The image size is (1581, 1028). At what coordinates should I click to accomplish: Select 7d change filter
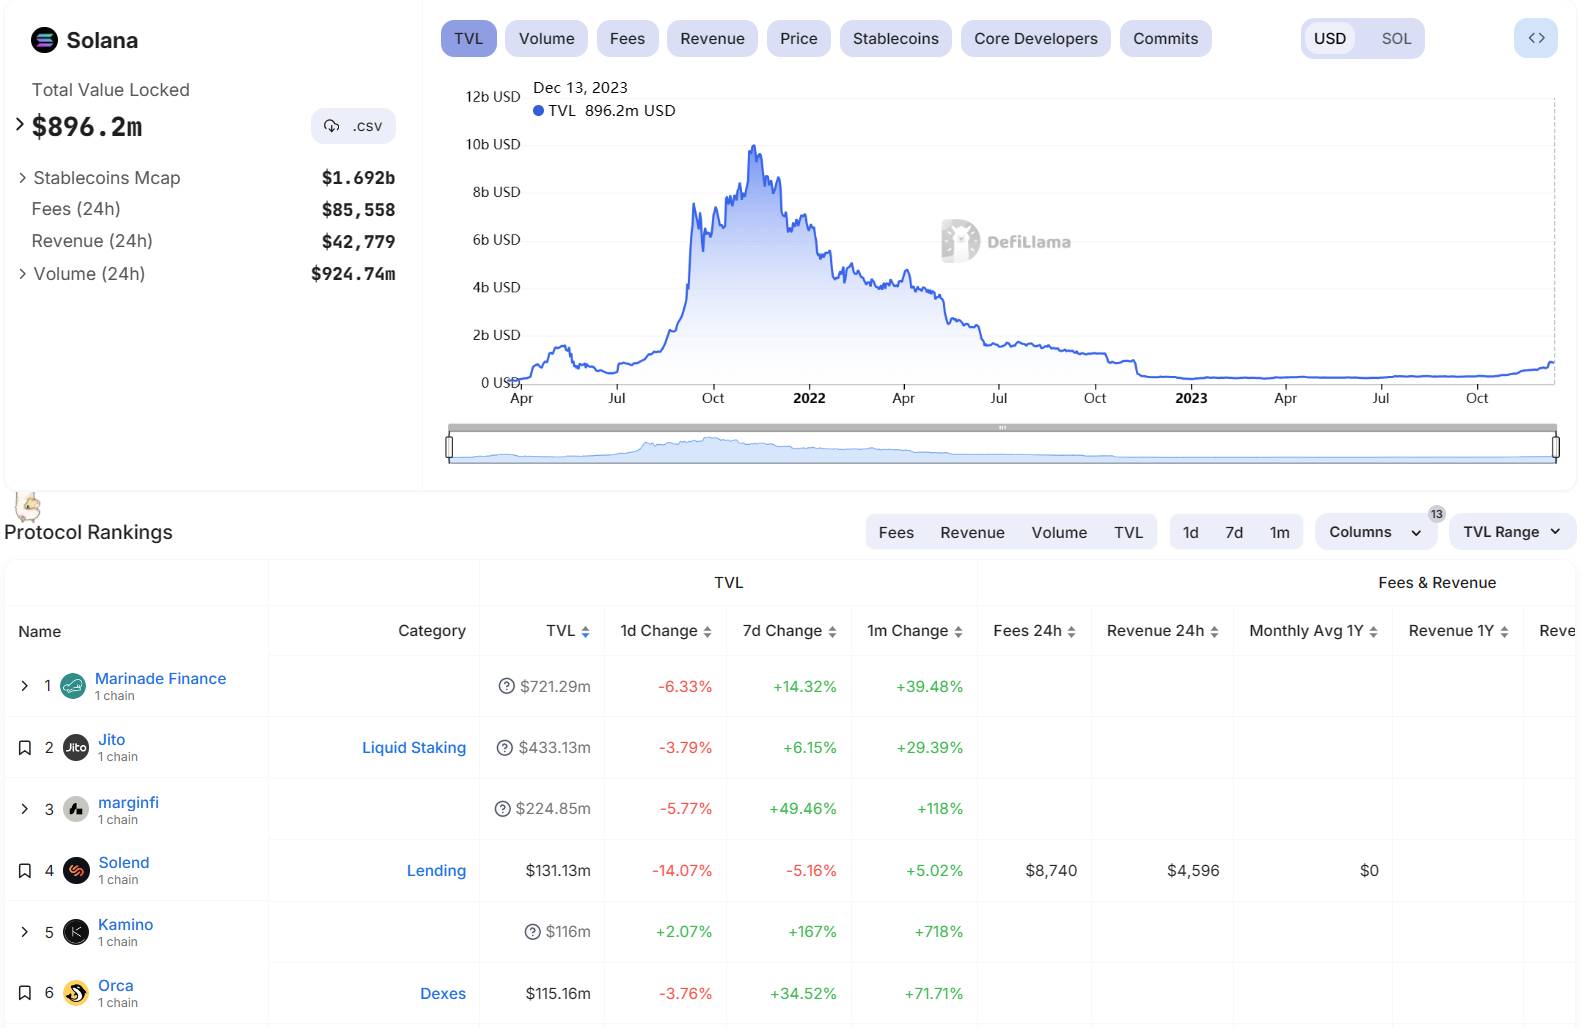tap(1234, 532)
